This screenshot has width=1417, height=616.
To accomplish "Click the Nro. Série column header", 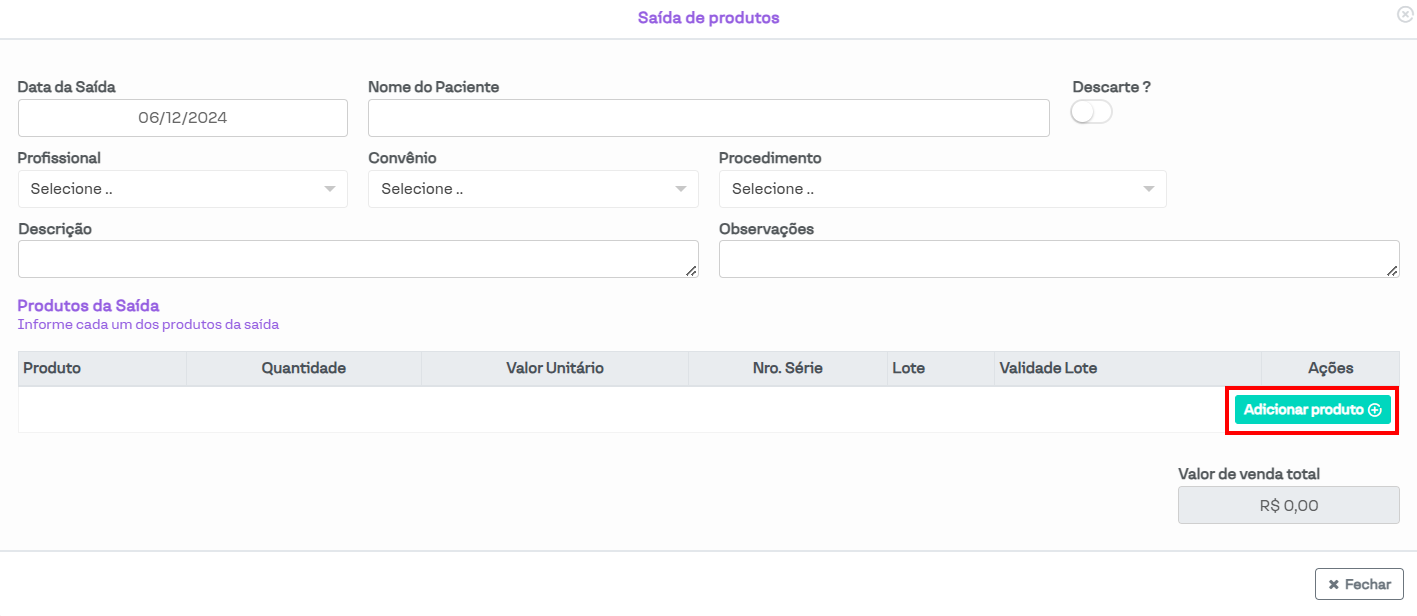I will (787, 368).
